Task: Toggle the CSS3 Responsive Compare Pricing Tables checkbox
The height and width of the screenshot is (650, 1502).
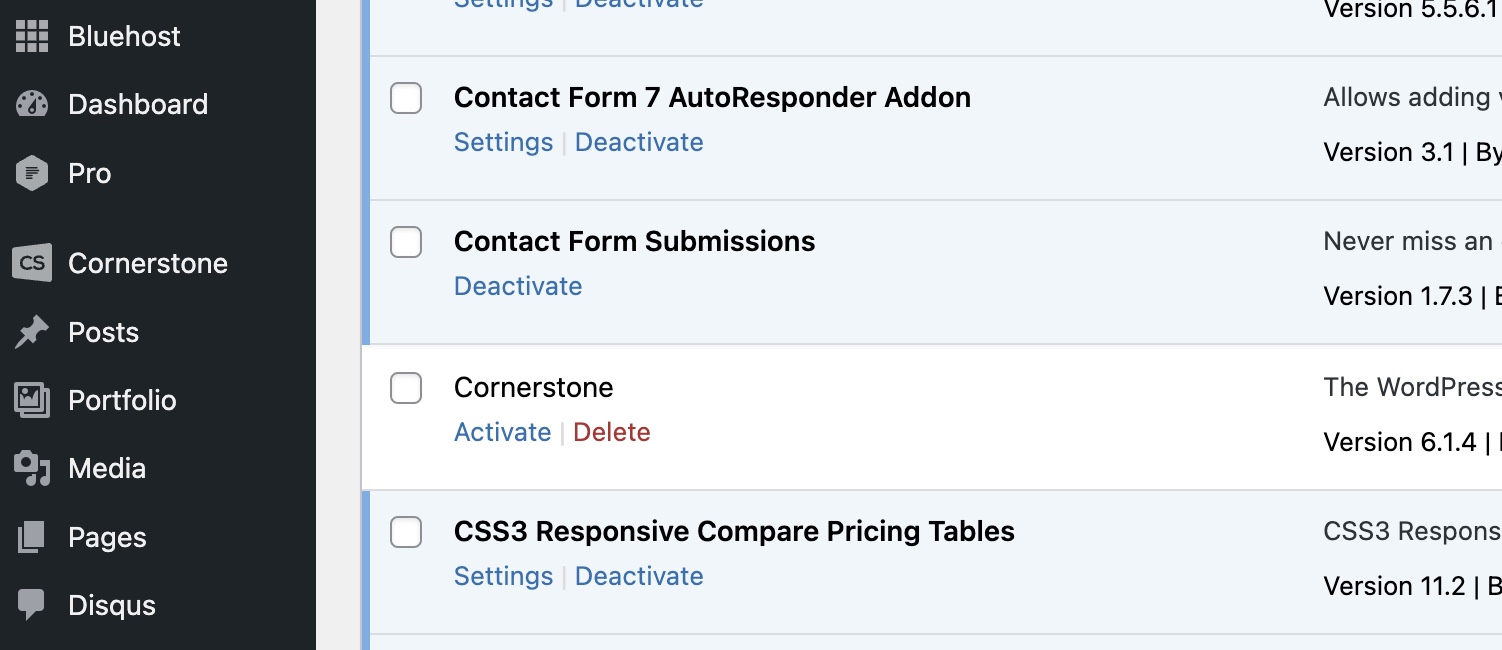Action: 406,532
